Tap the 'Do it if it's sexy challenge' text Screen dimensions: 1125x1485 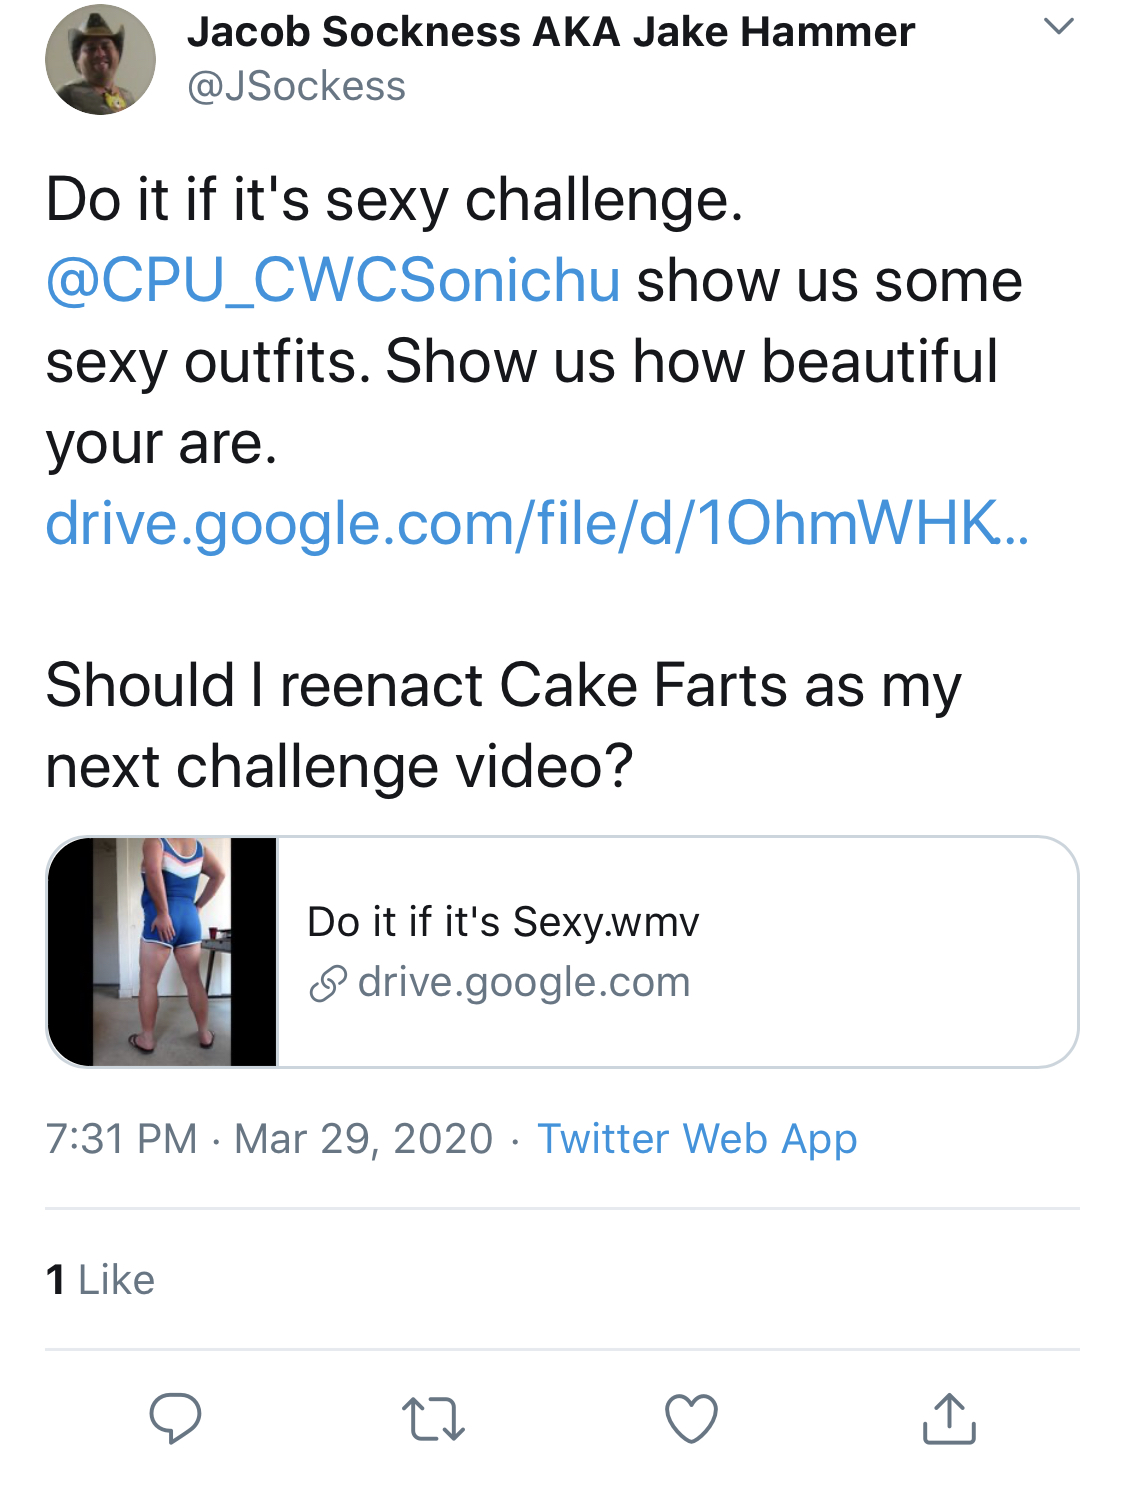[394, 199]
